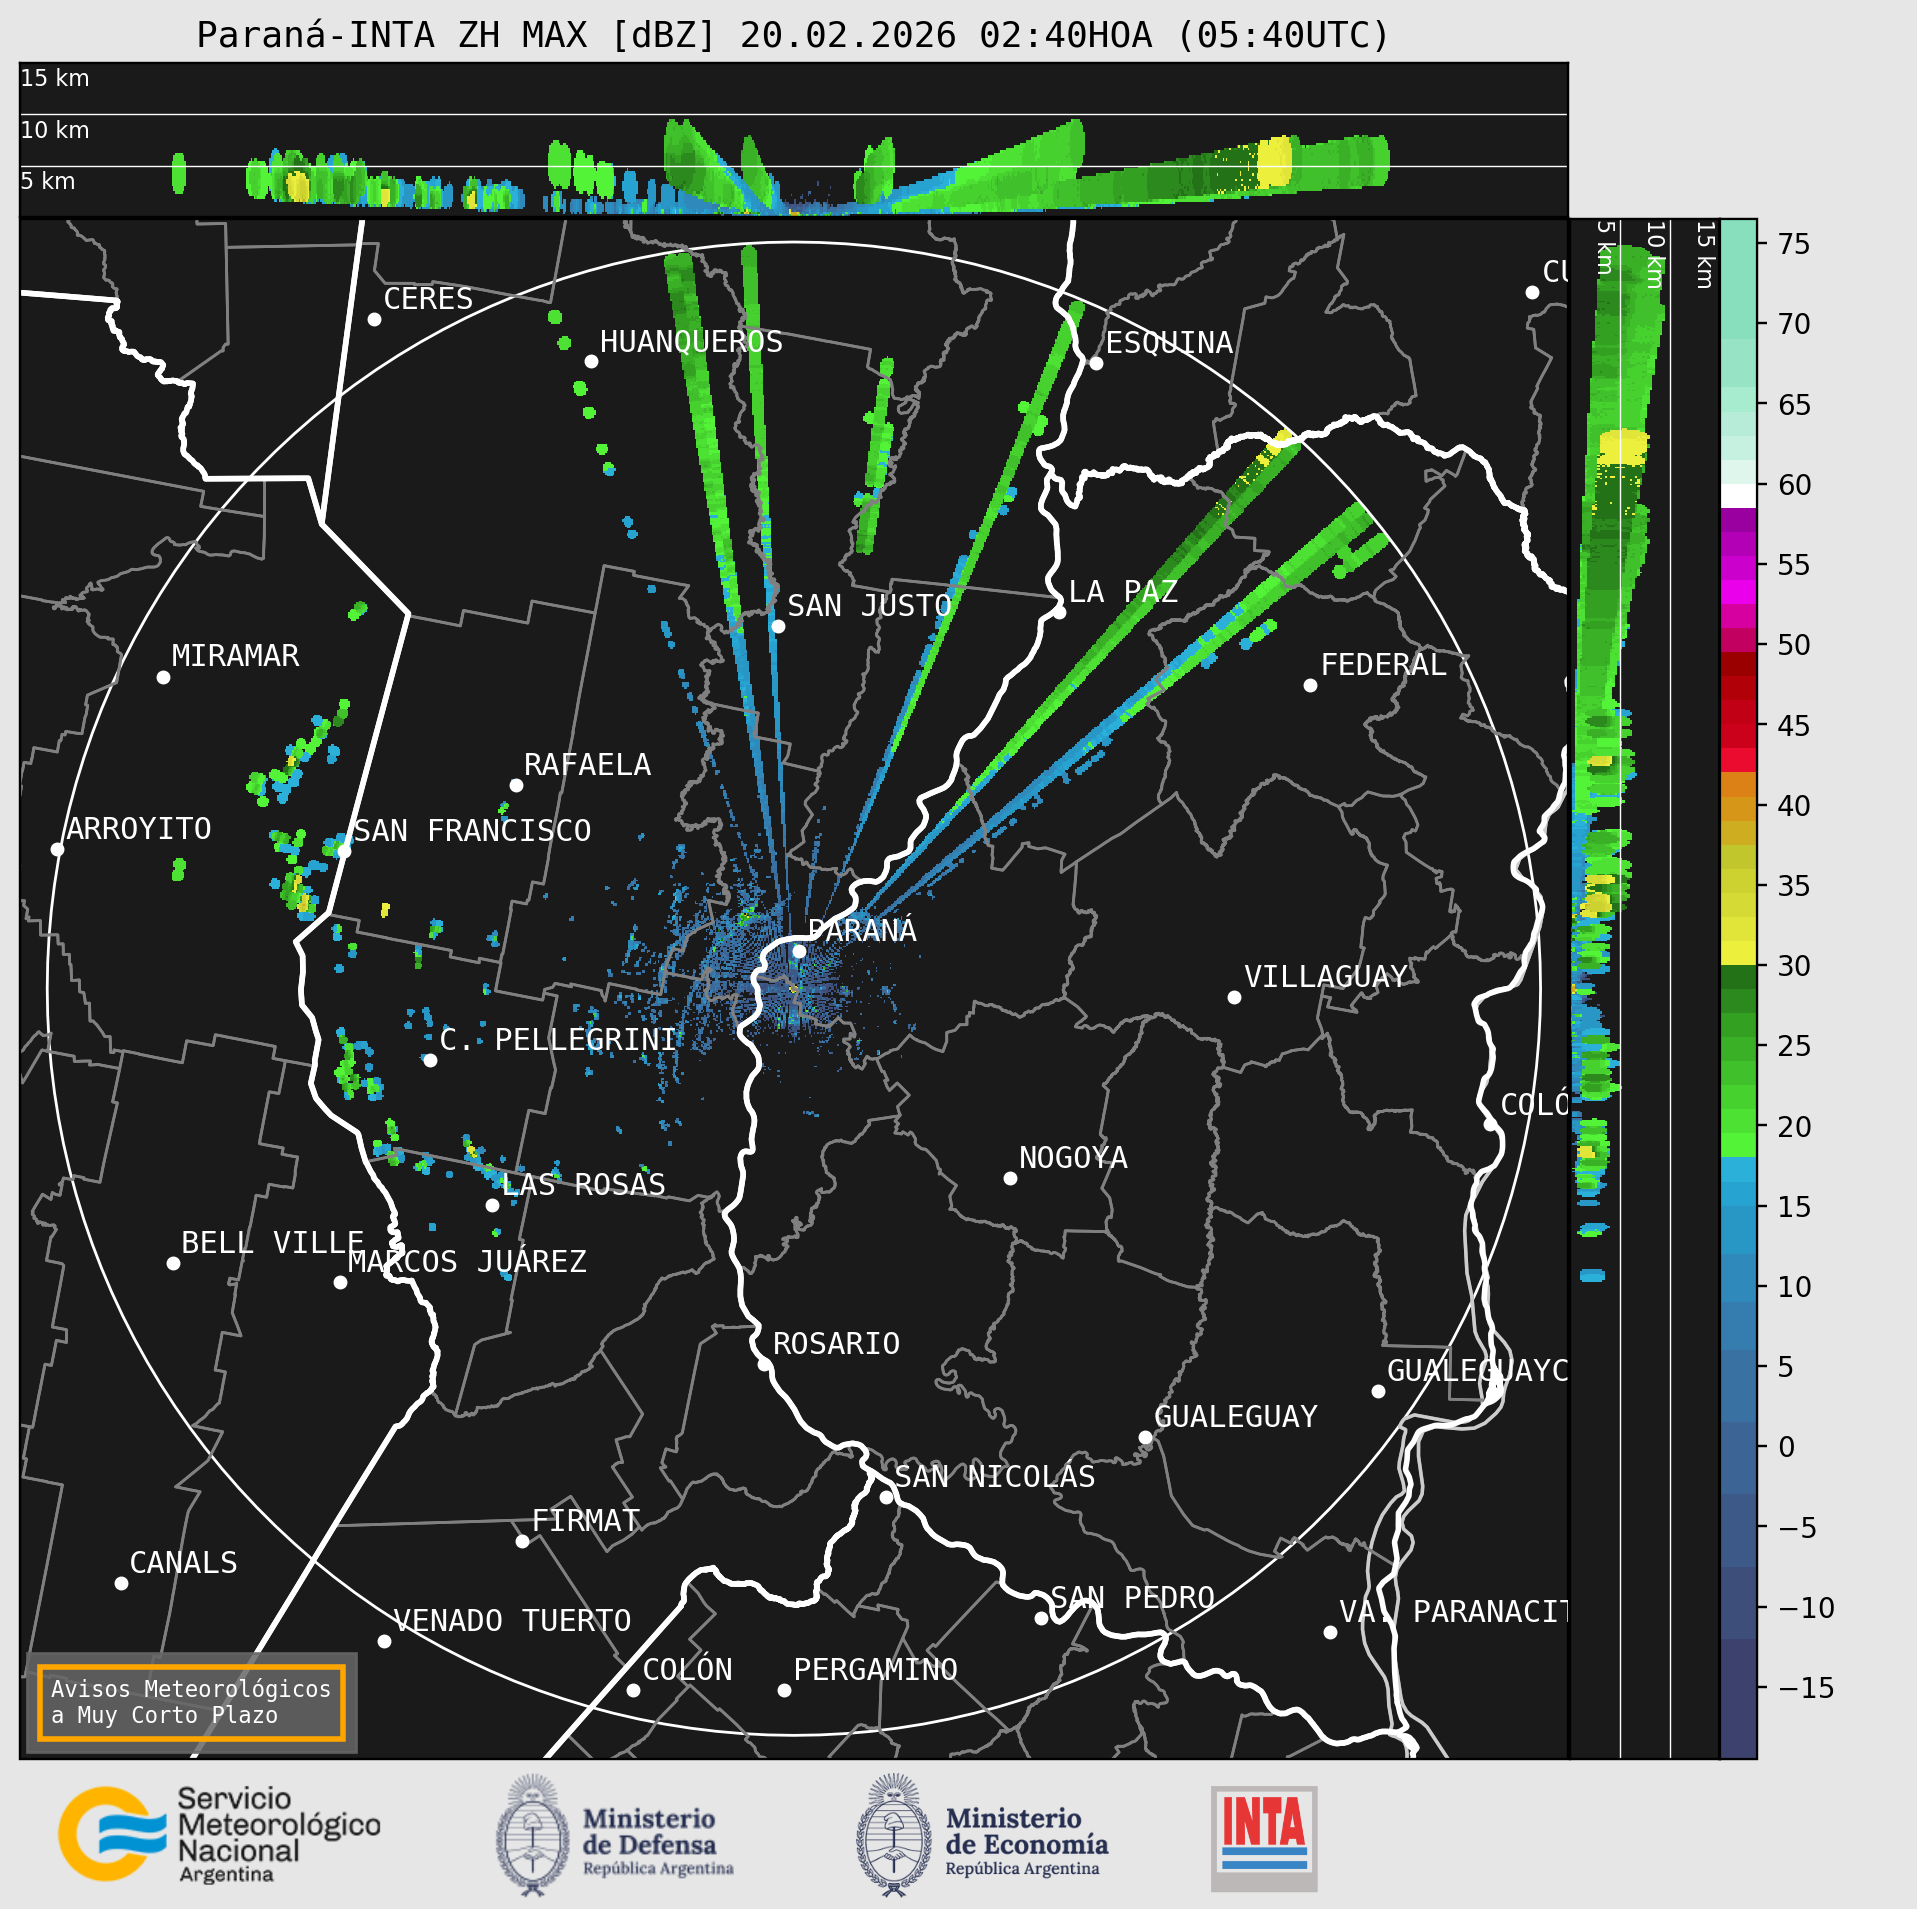The height and width of the screenshot is (1909, 1917).
Task: Click the 10 km label in top cross-section
Action: pos(55,130)
